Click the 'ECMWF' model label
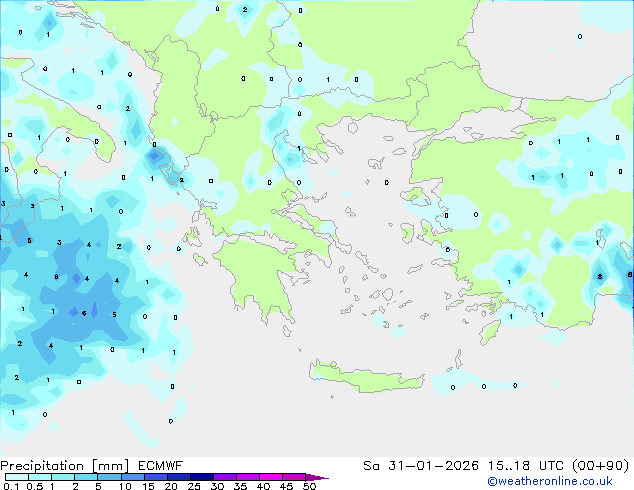This screenshot has height=490, width=634. click(161, 466)
